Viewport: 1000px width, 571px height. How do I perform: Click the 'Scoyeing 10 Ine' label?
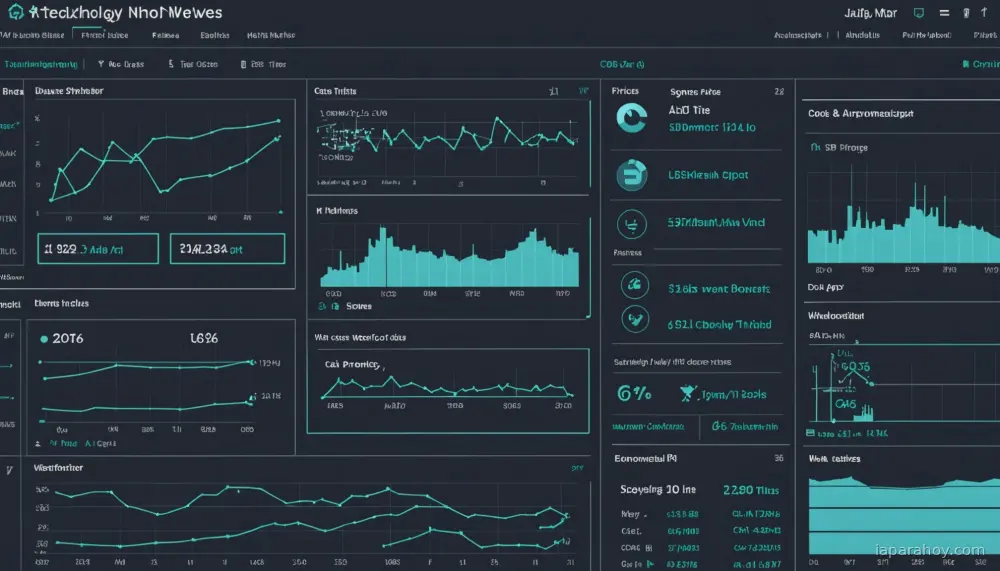[658, 489]
